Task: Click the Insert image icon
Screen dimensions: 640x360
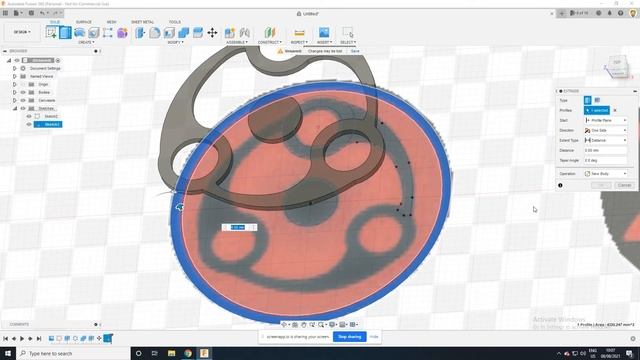Action: [x=324, y=32]
